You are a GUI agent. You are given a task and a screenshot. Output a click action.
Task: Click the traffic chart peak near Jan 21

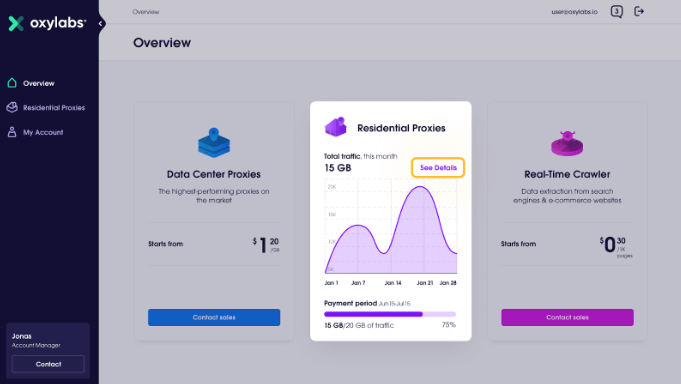420,187
